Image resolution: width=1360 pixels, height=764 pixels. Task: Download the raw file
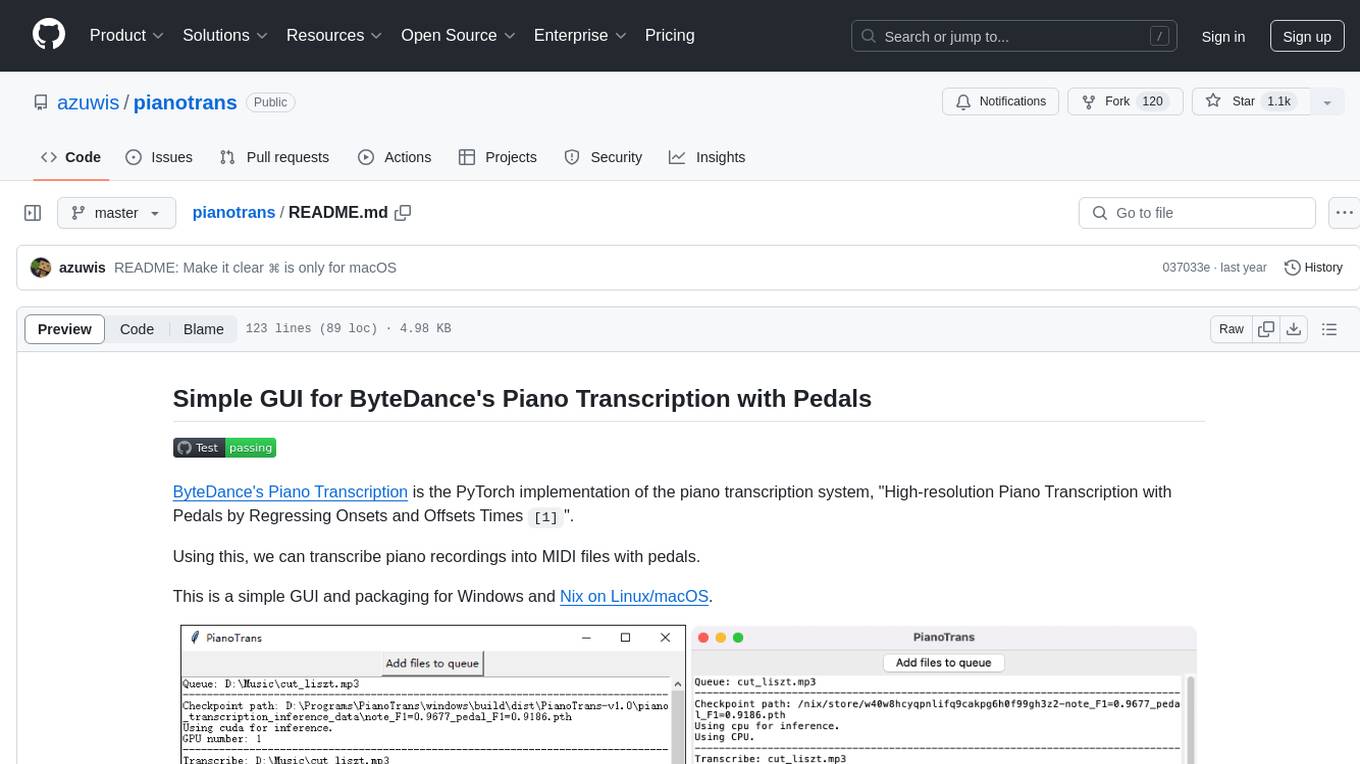(x=1294, y=329)
